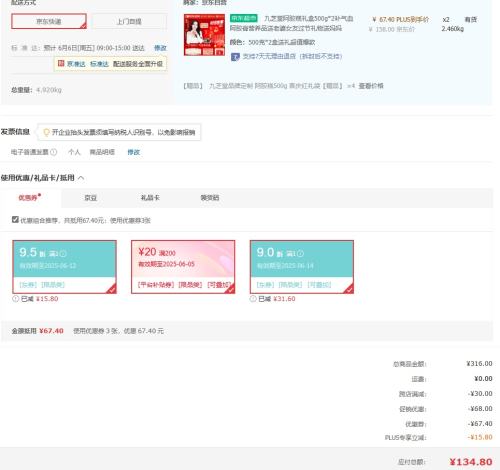Viewport: 500px width, 470px height.
Task: Click the 配送服务全面升级 notice text
Action: coord(138,64)
